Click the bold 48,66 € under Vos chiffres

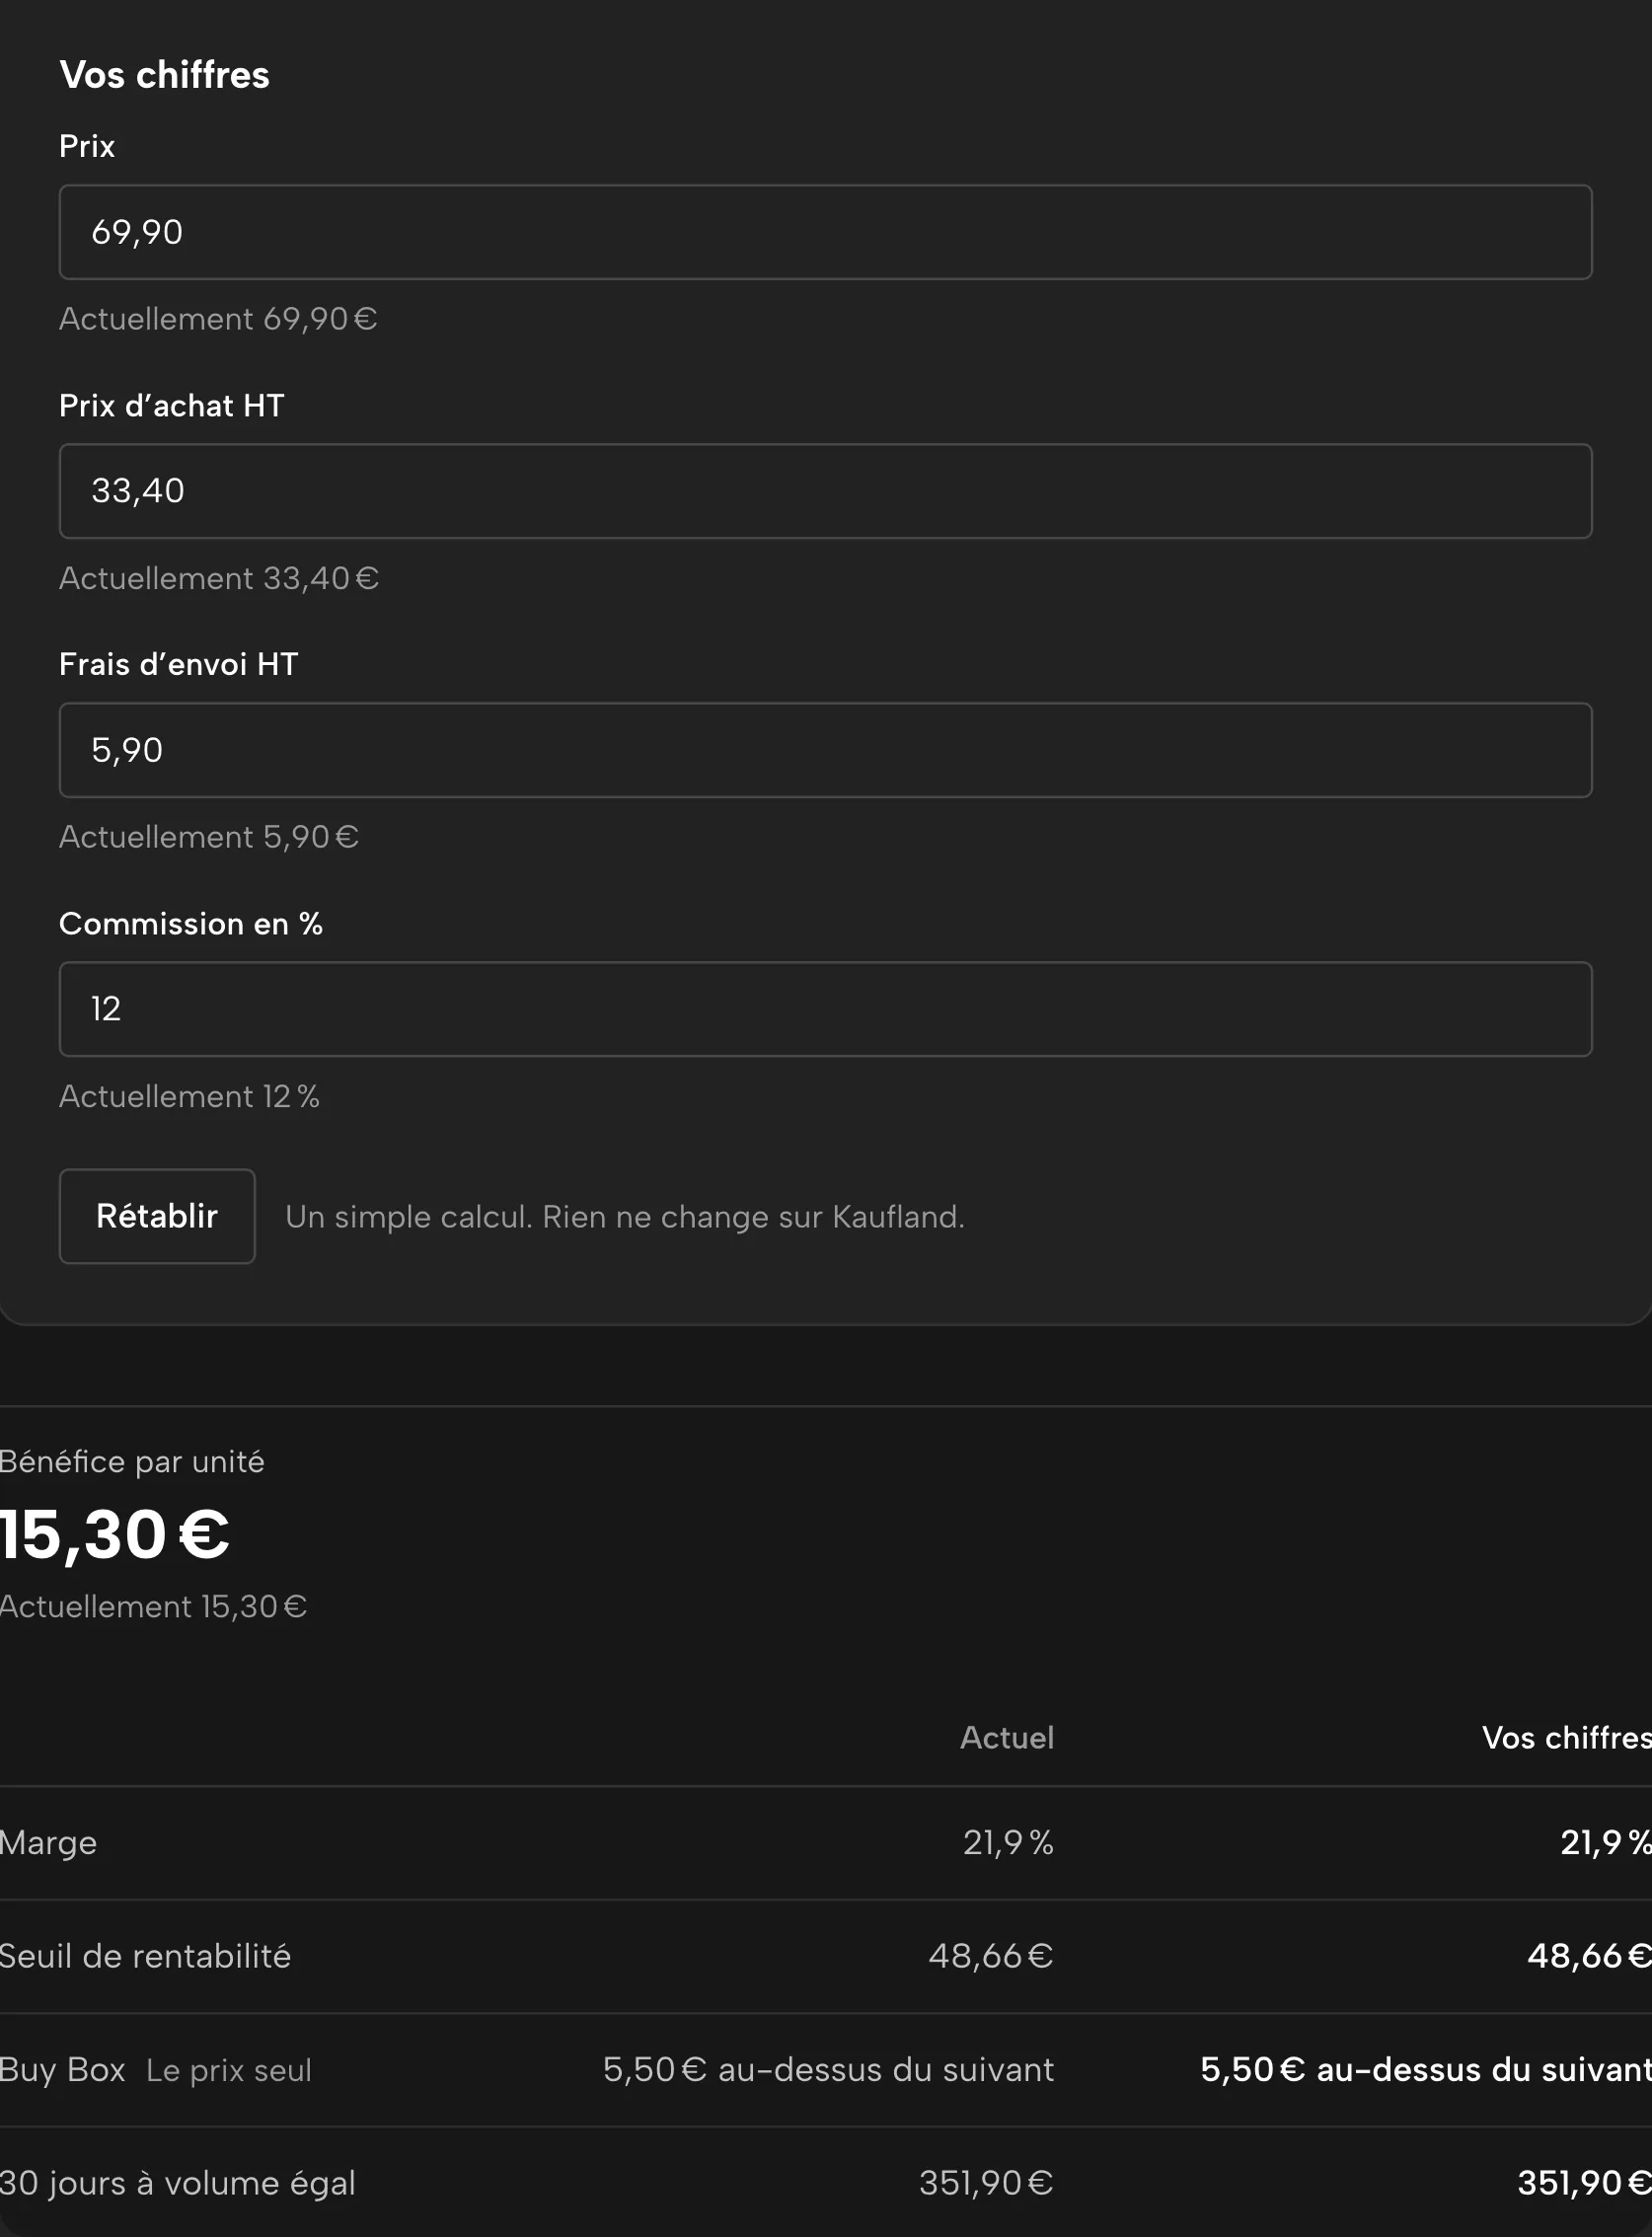(x=1589, y=1956)
